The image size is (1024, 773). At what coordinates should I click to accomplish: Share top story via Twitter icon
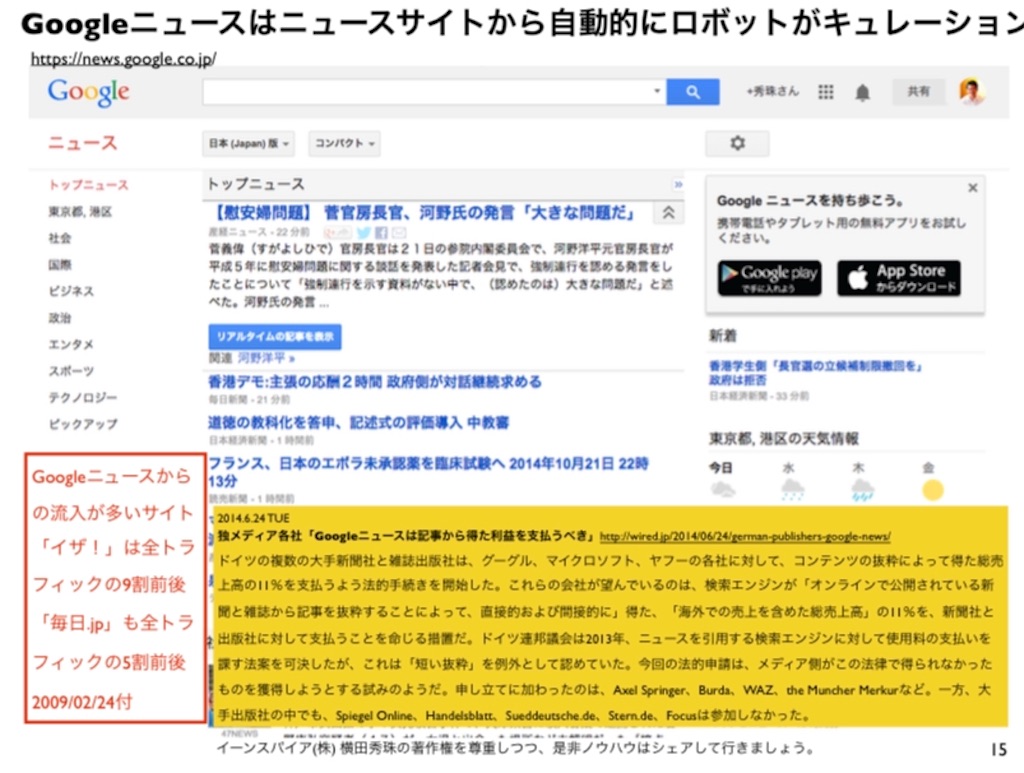(364, 232)
